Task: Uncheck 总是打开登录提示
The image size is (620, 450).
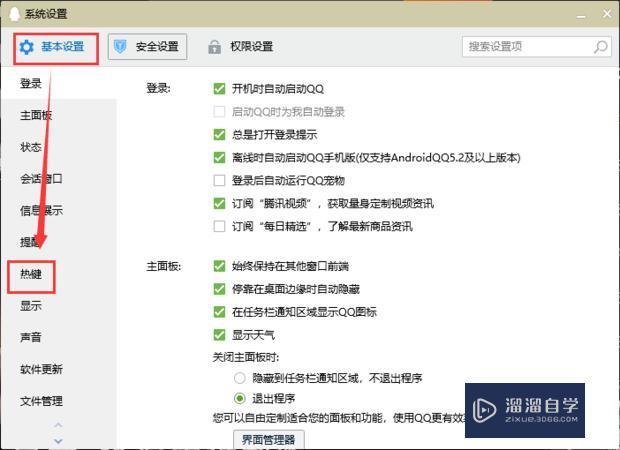Action: pos(219,134)
